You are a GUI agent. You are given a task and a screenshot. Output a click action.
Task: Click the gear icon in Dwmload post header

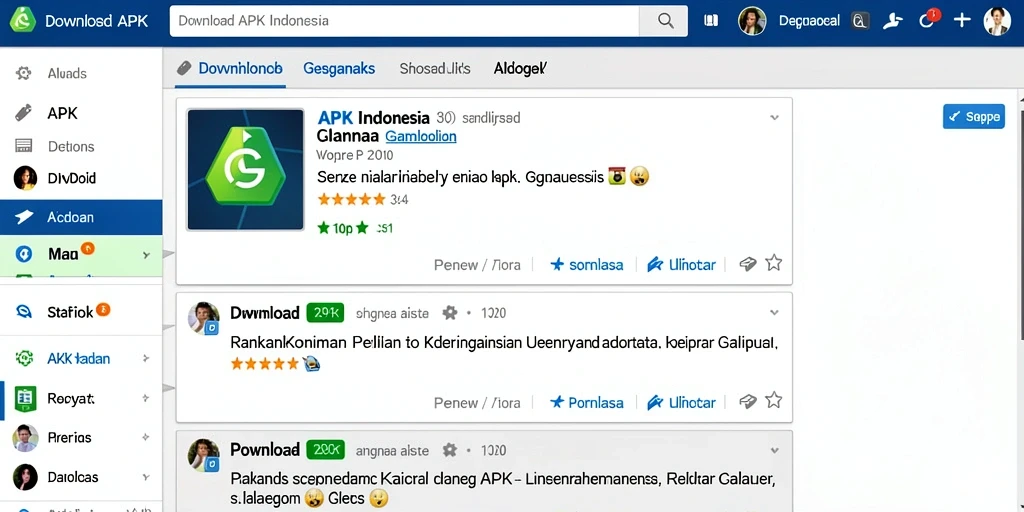coord(450,313)
